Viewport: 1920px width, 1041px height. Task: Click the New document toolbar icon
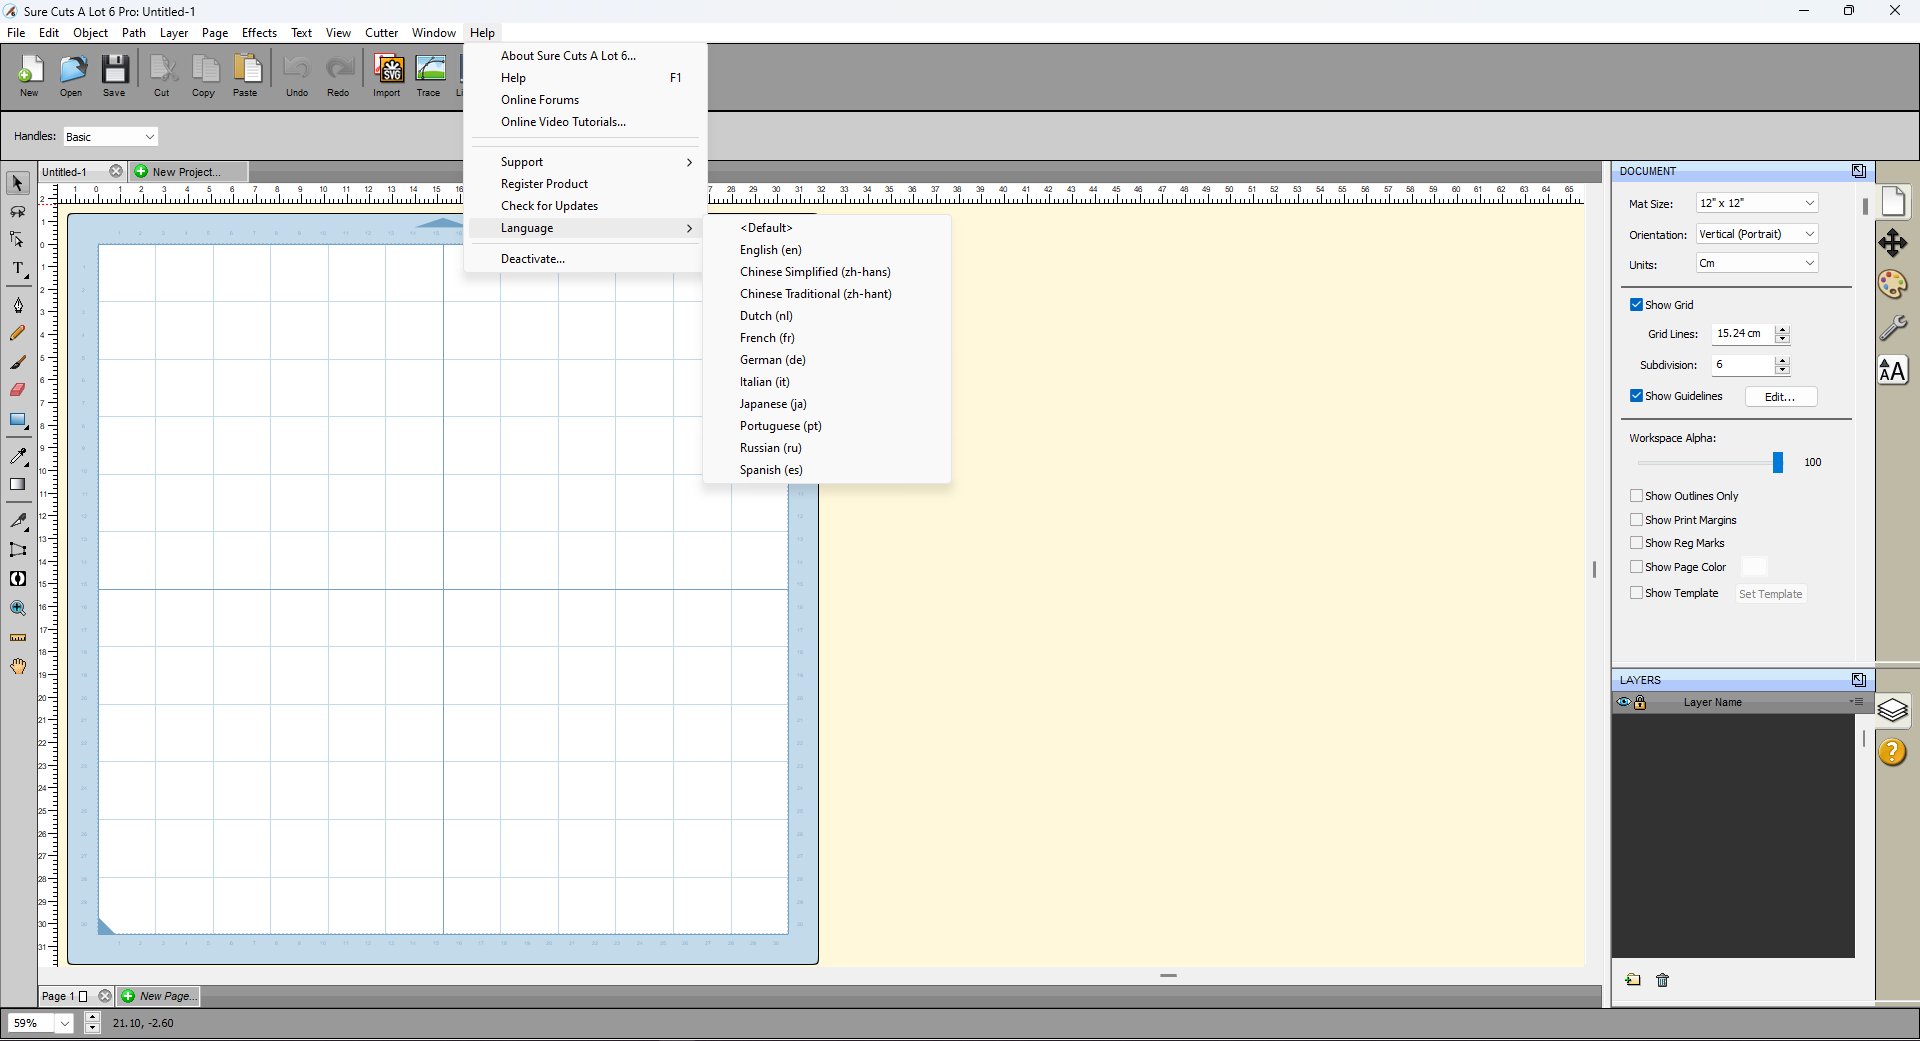point(29,76)
